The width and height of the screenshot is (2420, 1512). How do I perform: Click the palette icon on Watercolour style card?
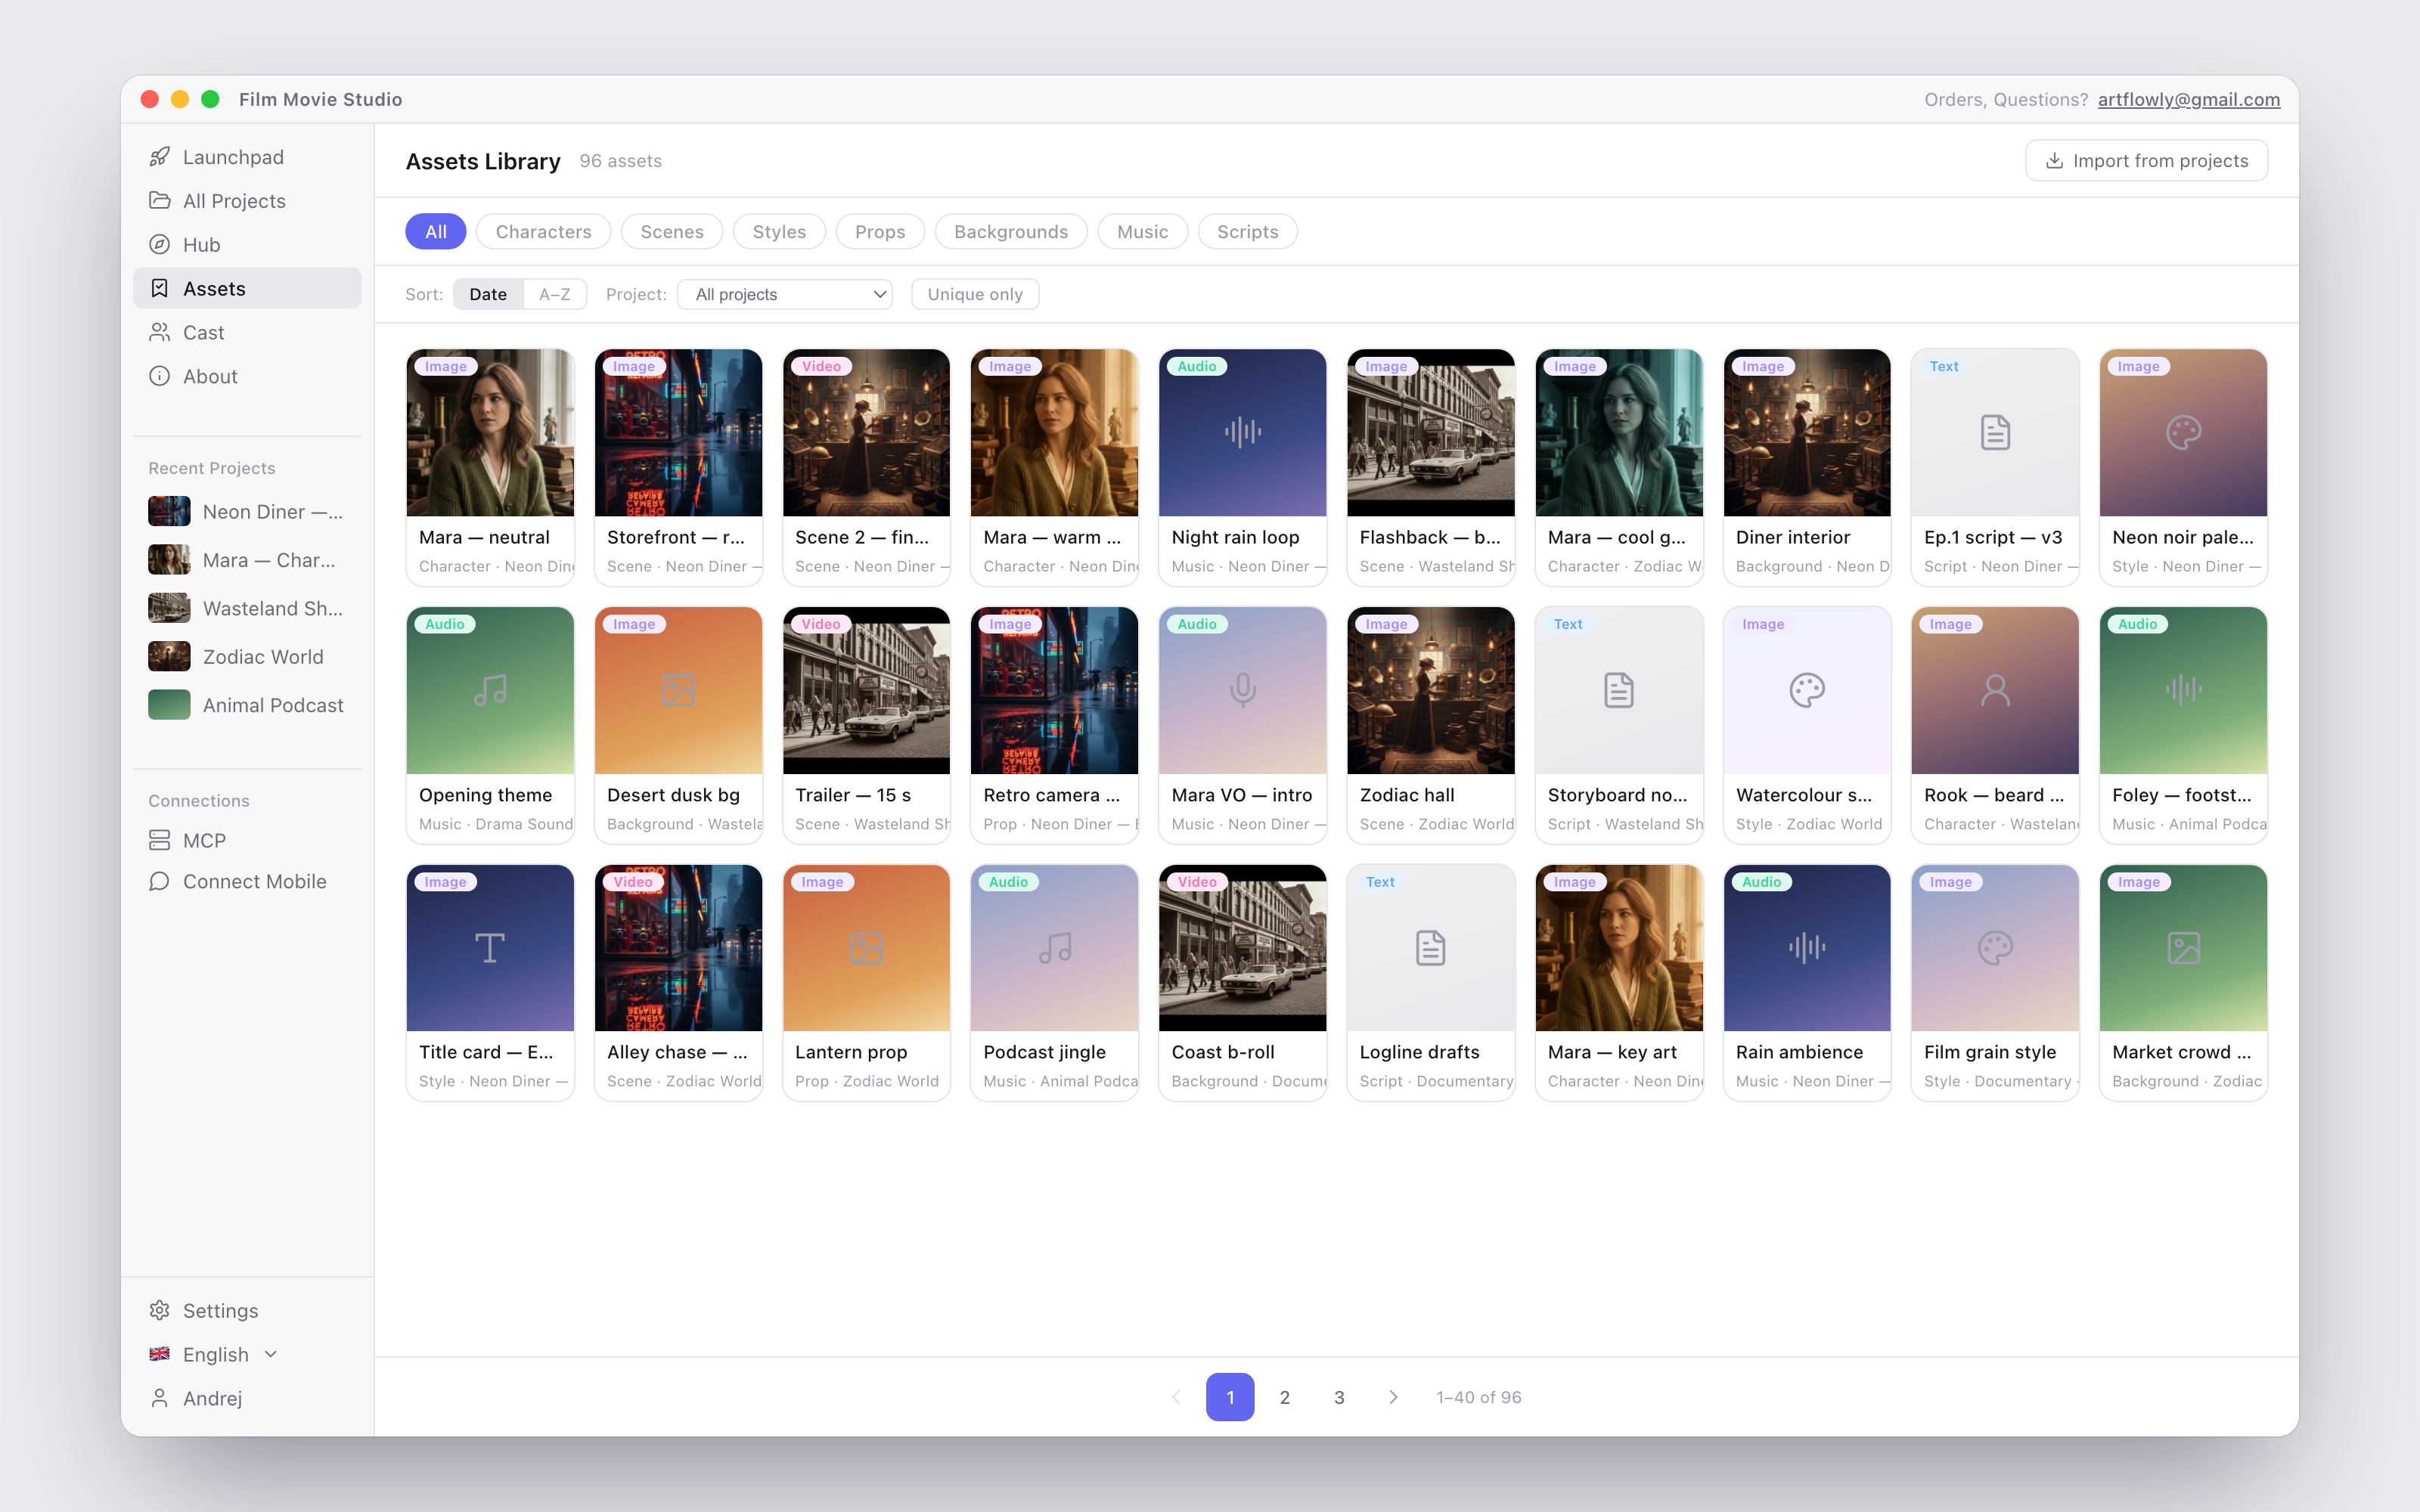click(x=1807, y=690)
